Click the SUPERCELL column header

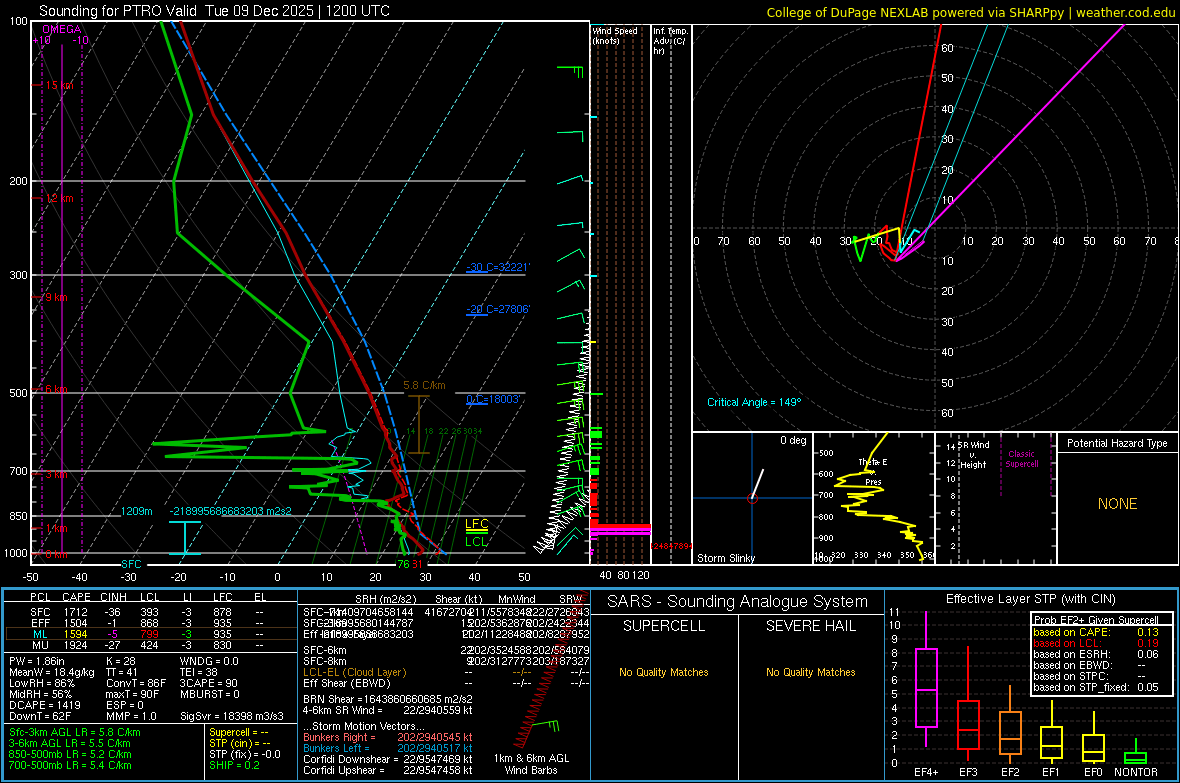click(664, 626)
